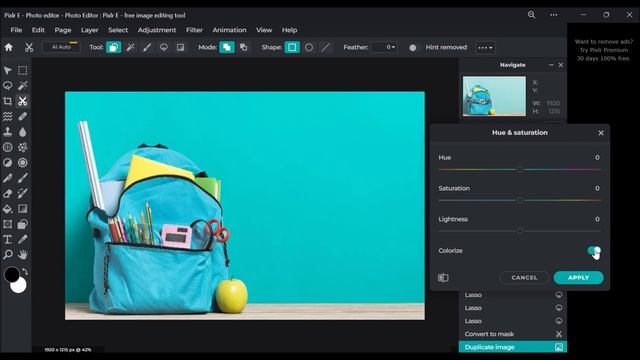Click the Saturation slider handle
This screenshot has height=360, width=640.
(520, 200)
